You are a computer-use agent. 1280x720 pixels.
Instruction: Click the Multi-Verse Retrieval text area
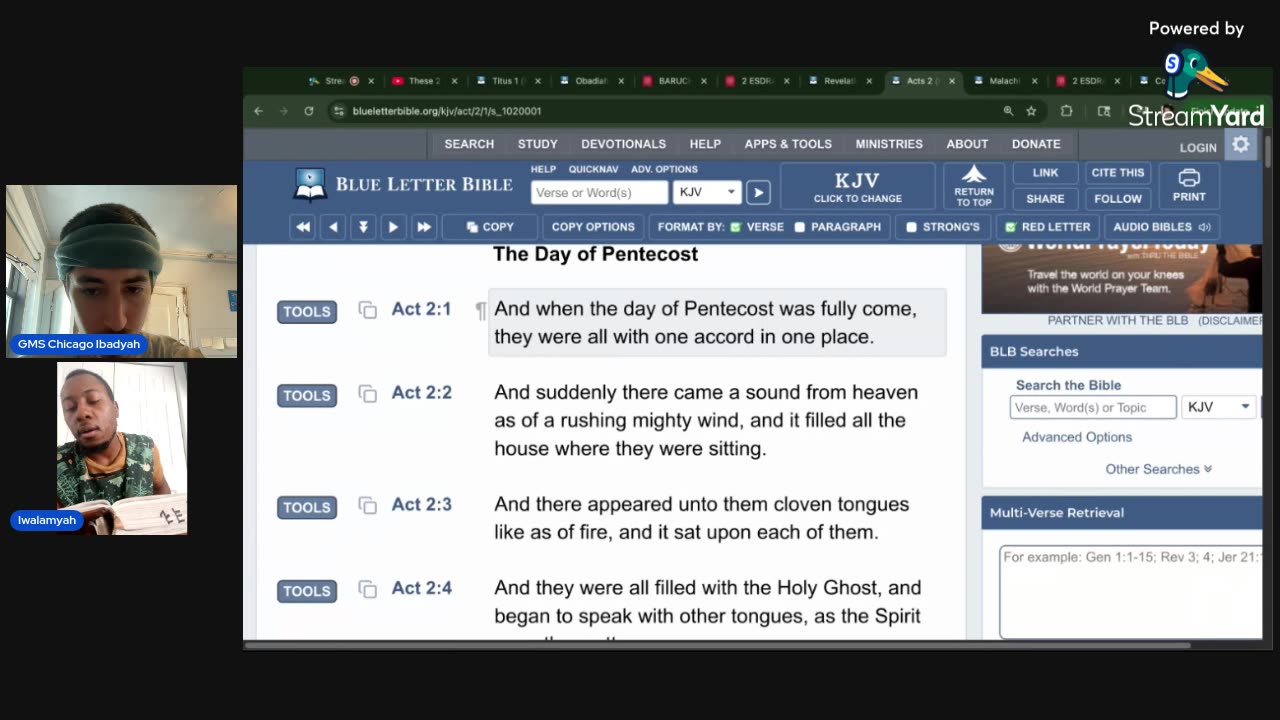click(x=1131, y=591)
